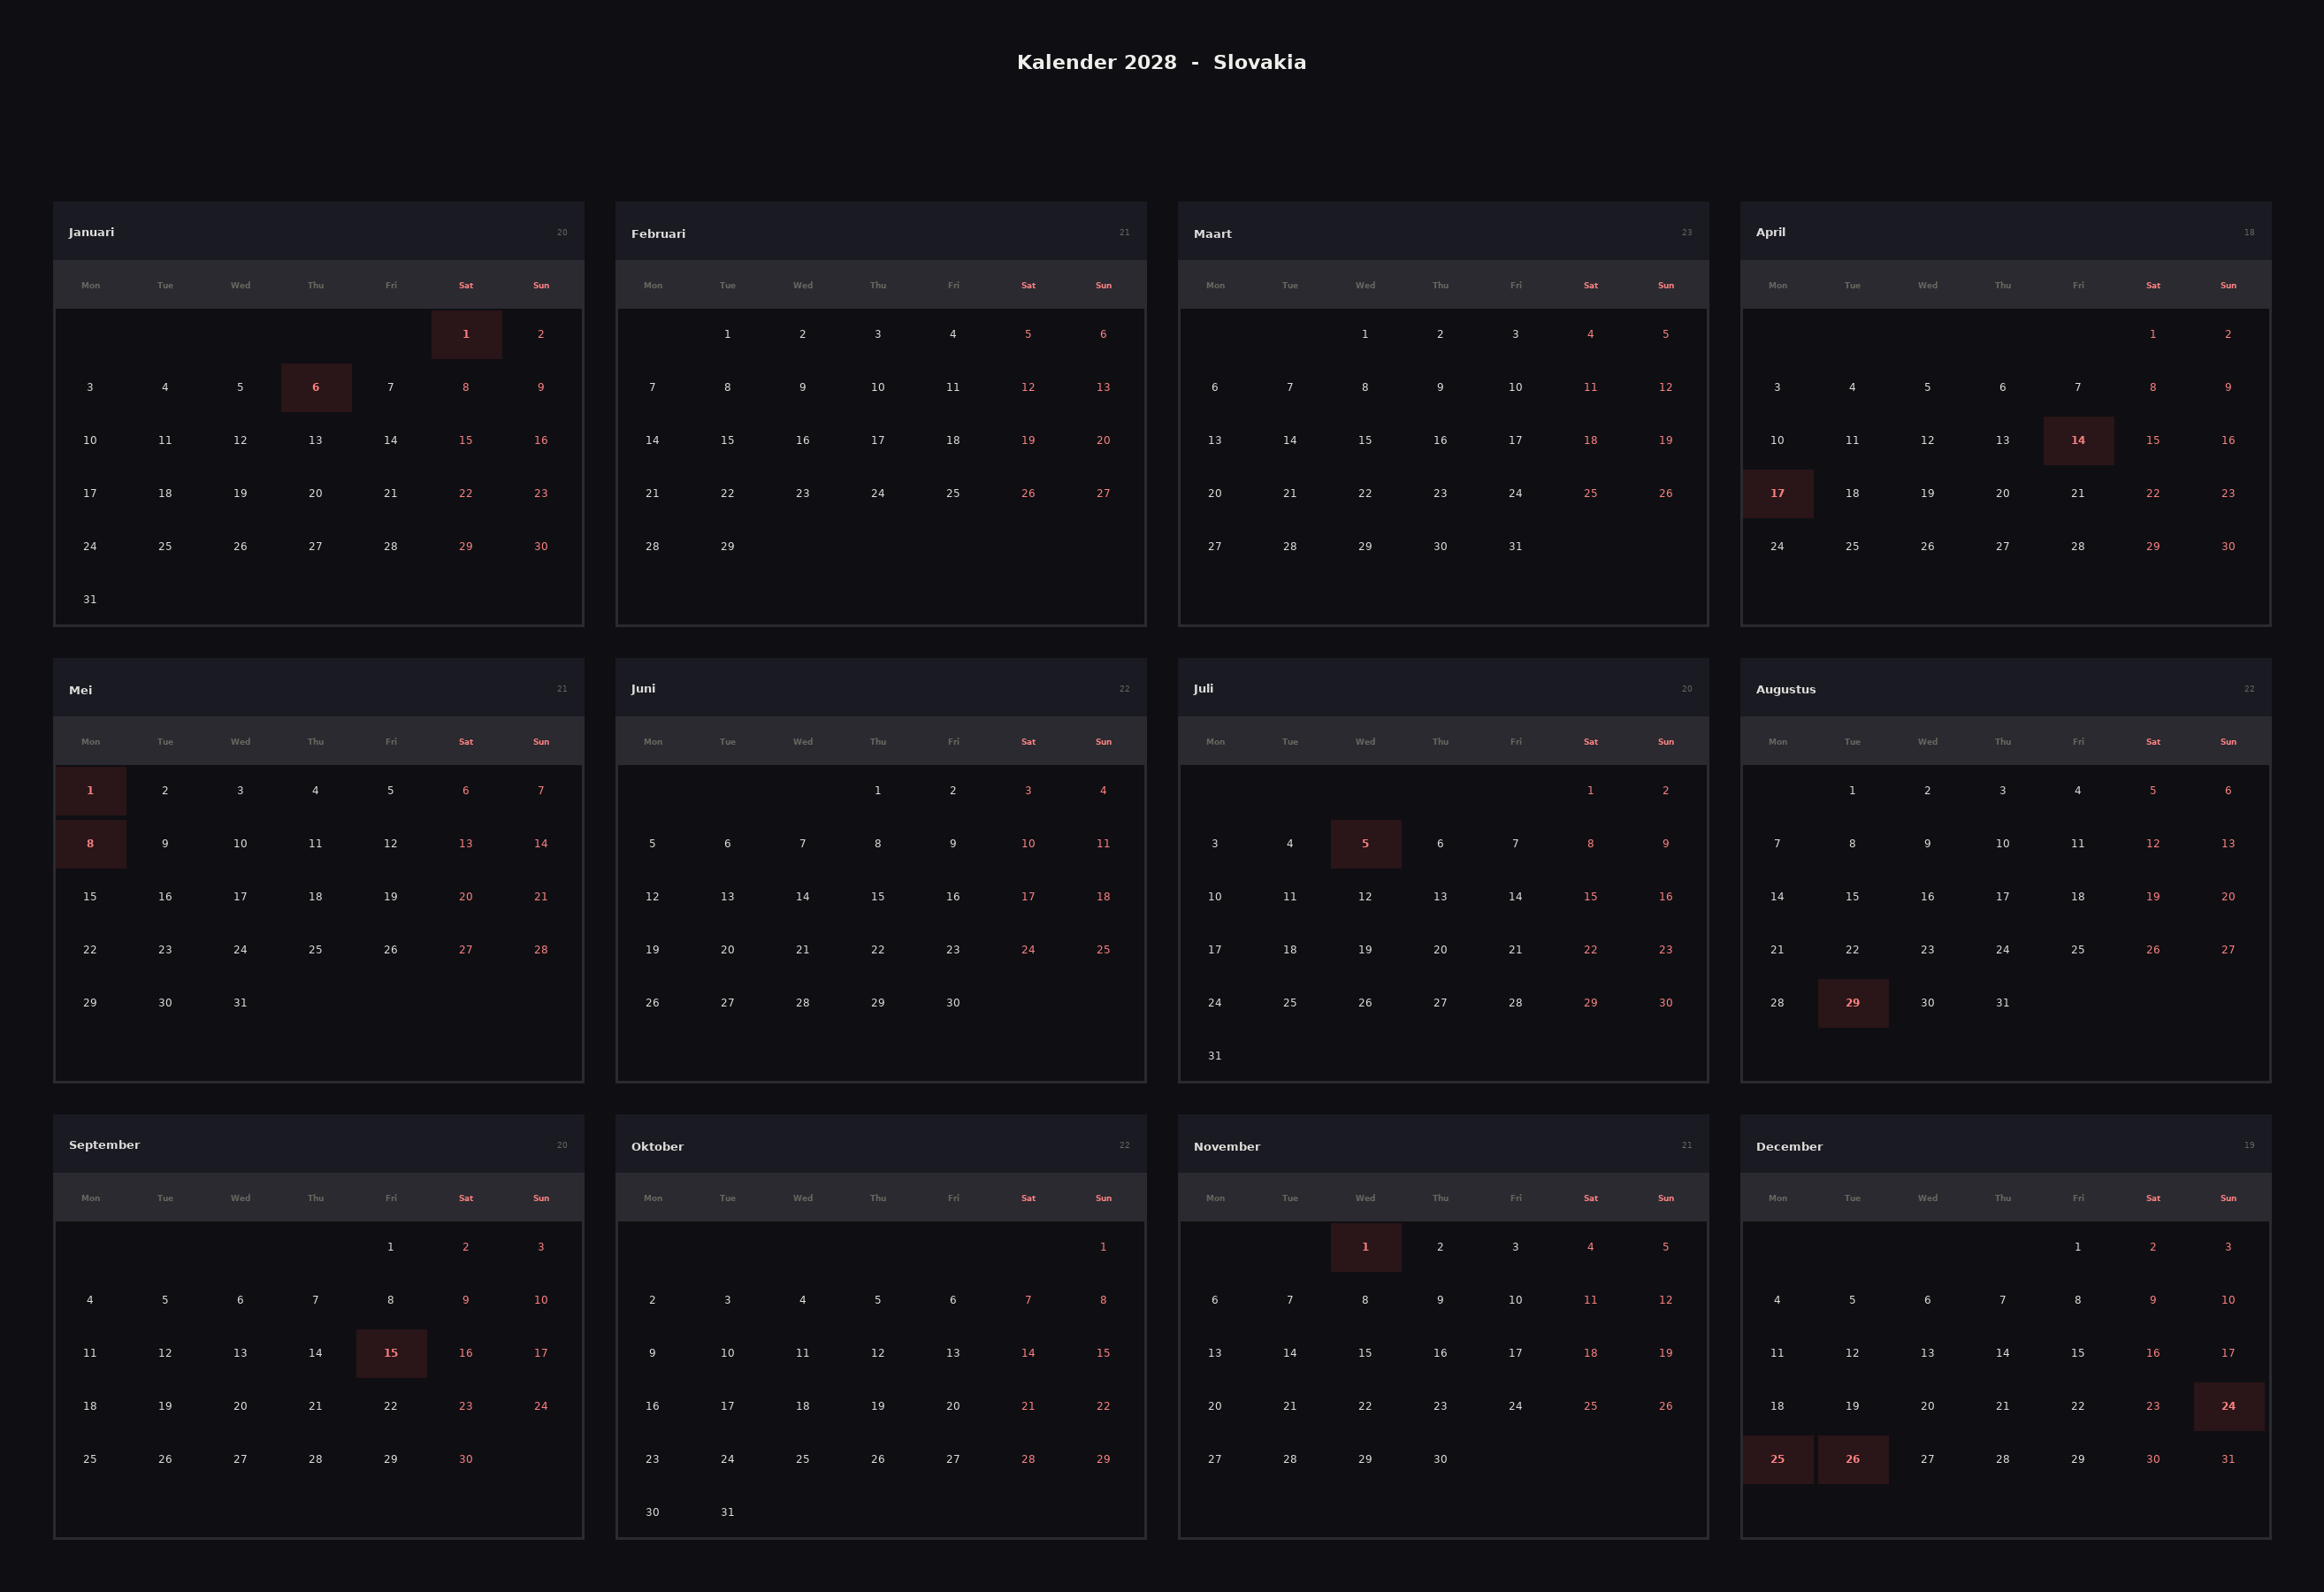The width and height of the screenshot is (2324, 1592).
Task: Click May 1 holiday in Mei
Action: coord(90,790)
